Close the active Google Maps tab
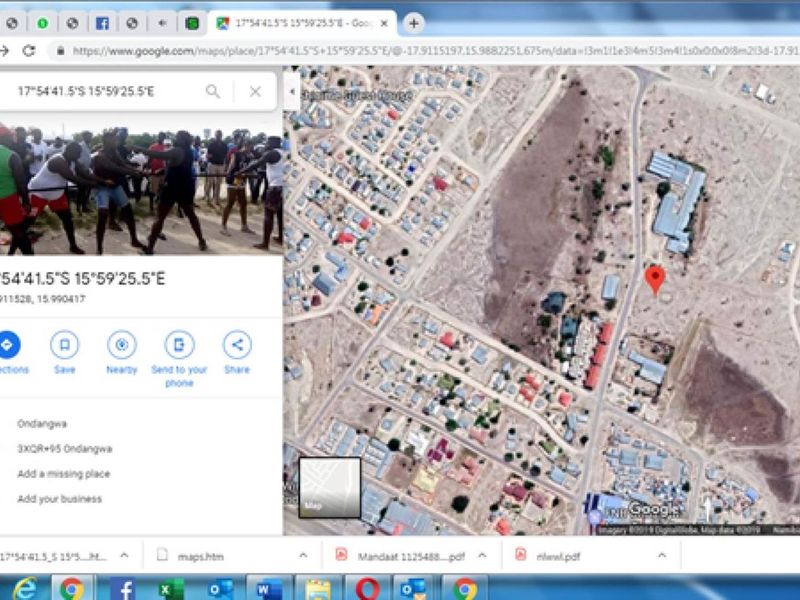The image size is (800, 600). click(x=385, y=23)
